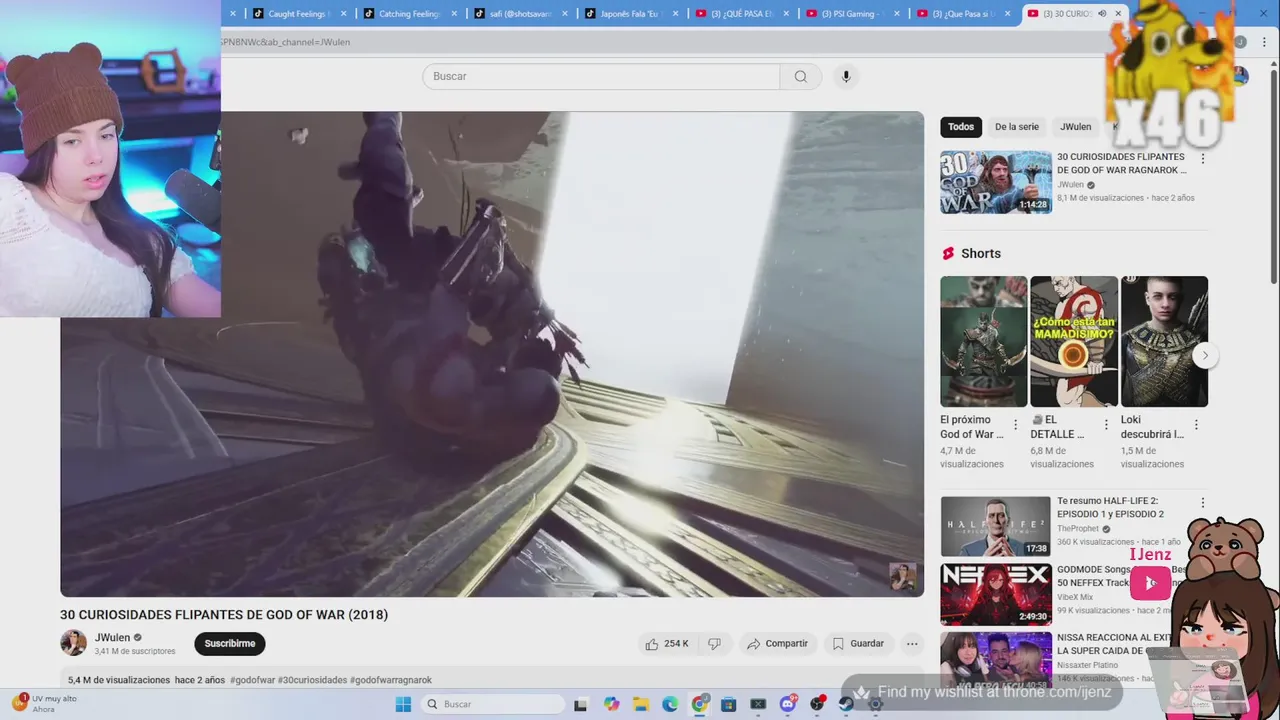Select the JWulen filter chip
This screenshot has width=1280, height=720.
tap(1076, 127)
